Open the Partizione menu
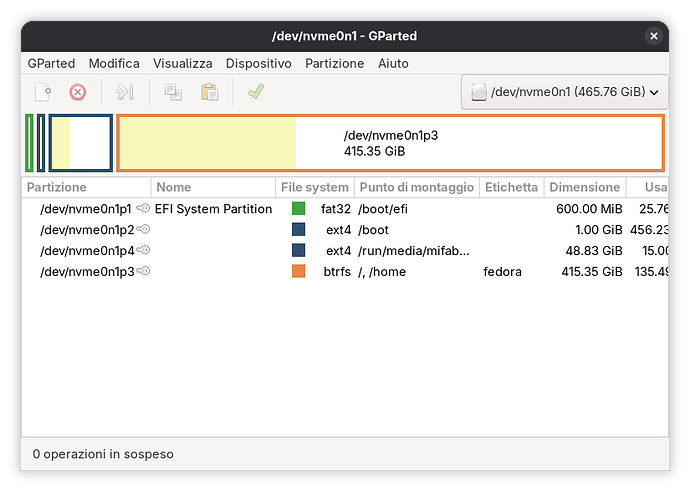 click(x=334, y=63)
